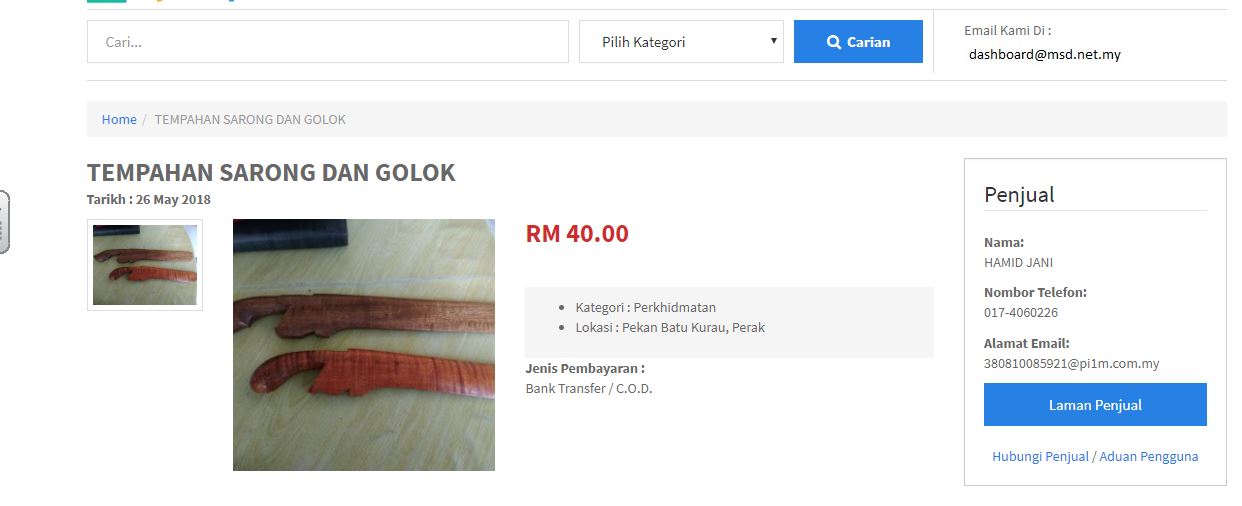Open the Aduan Pengguna link
1242x506 pixels.
tap(1148, 456)
